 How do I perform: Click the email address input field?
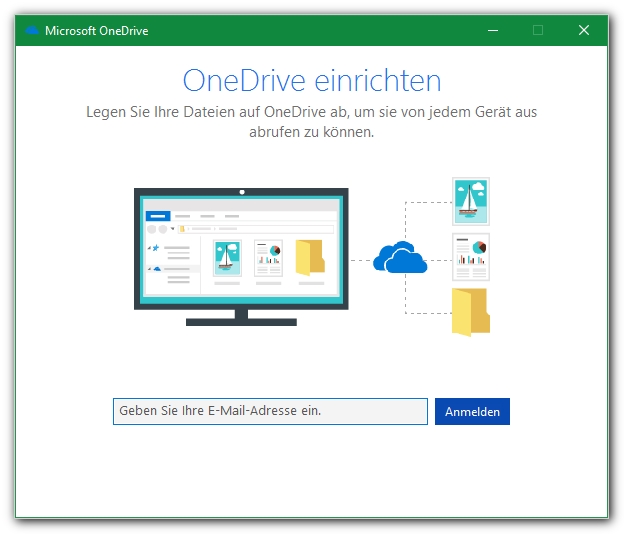pos(270,411)
